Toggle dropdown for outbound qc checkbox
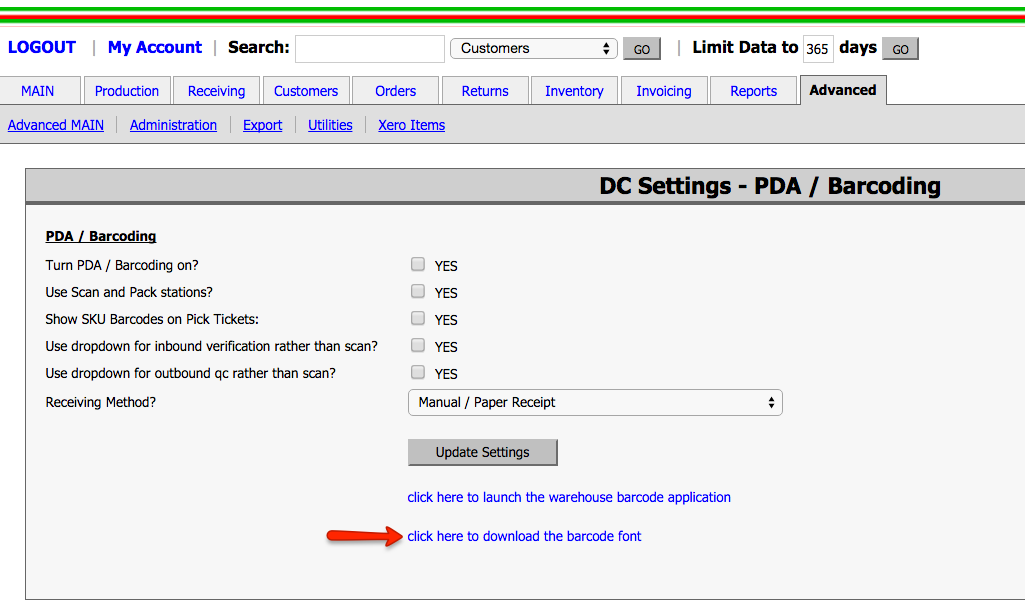1025x605 pixels. pyautogui.click(x=418, y=372)
